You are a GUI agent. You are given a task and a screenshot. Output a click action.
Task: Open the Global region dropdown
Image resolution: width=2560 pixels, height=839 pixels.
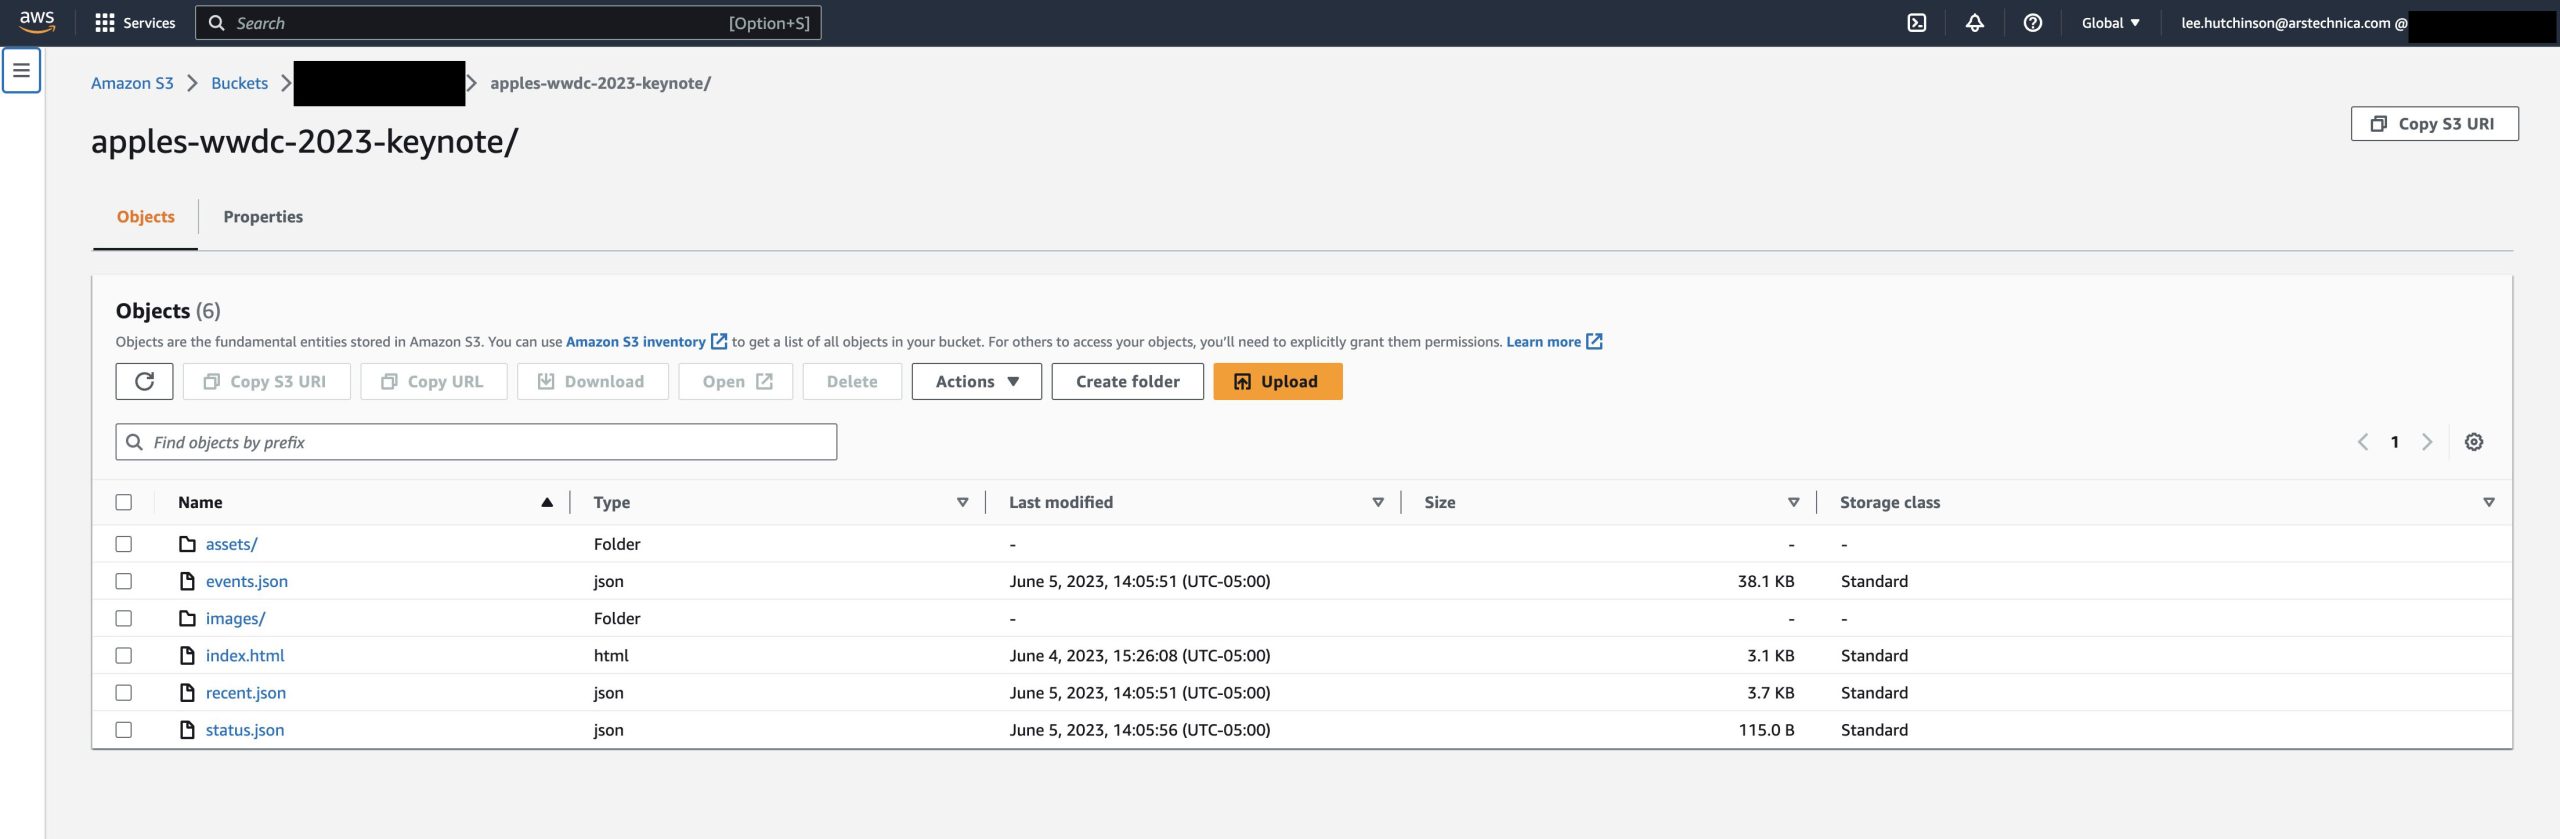click(x=2110, y=23)
